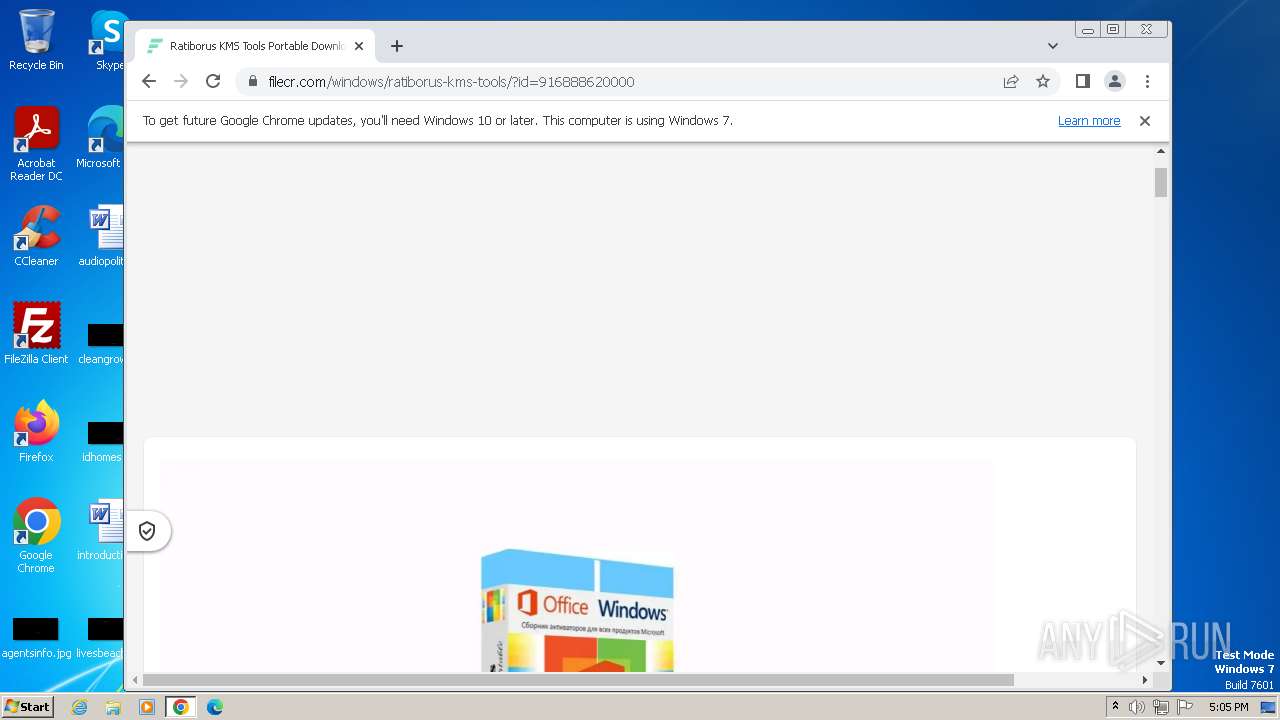This screenshot has height=720, width=1280.
Task: Click the vertical scrollbar down arrow
Action: pyautogui.click(x=1161, y=663)
